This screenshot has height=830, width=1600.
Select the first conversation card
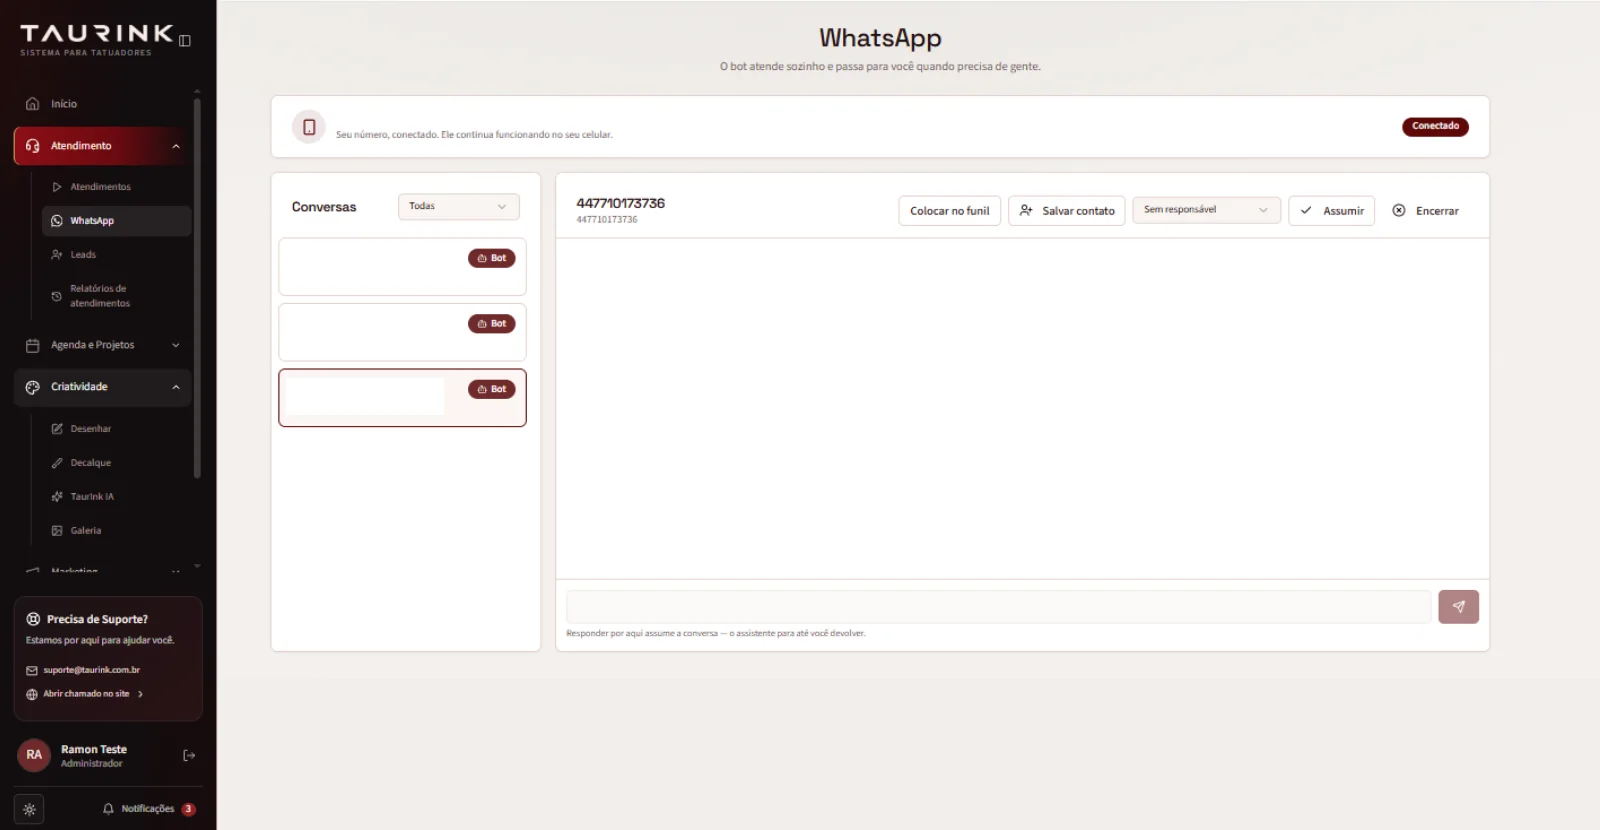point(402,267)
